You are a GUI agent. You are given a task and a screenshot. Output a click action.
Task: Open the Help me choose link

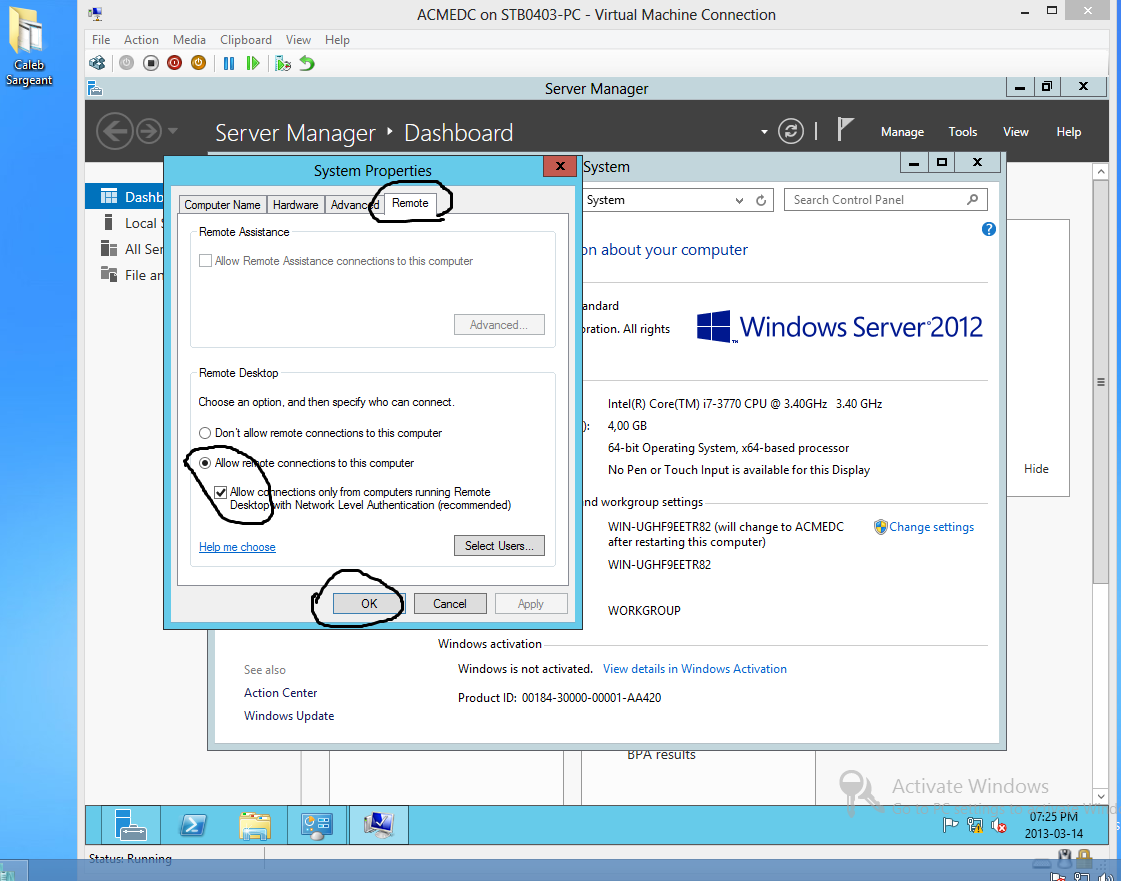coord(237,547)
